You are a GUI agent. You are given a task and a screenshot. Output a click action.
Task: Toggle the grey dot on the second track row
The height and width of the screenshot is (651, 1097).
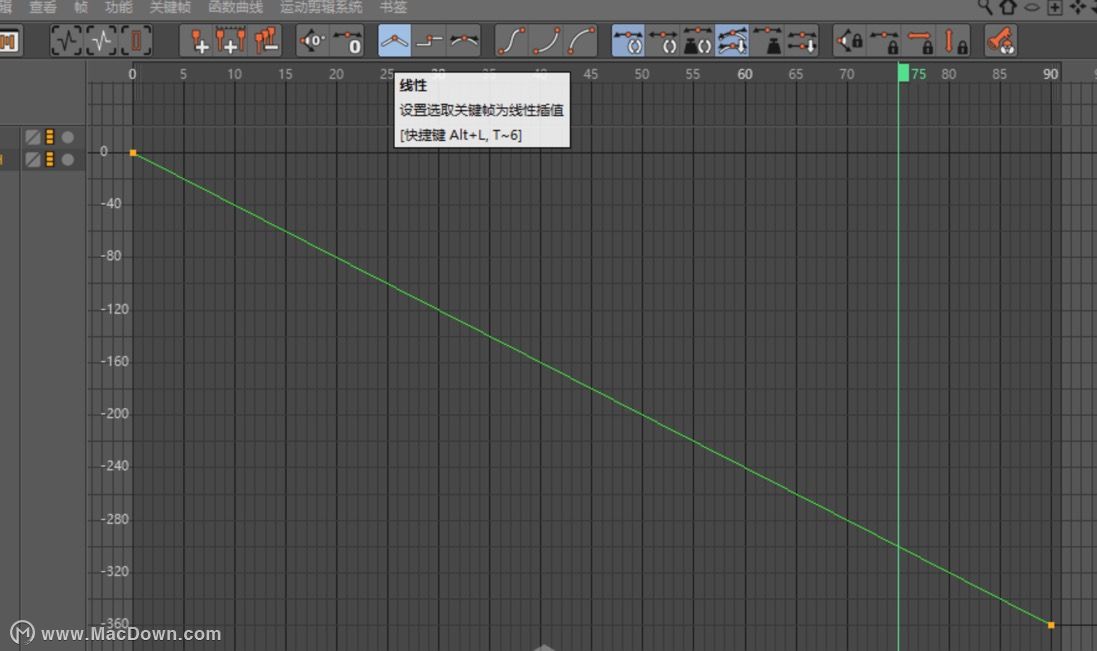[x=68, y=159]
